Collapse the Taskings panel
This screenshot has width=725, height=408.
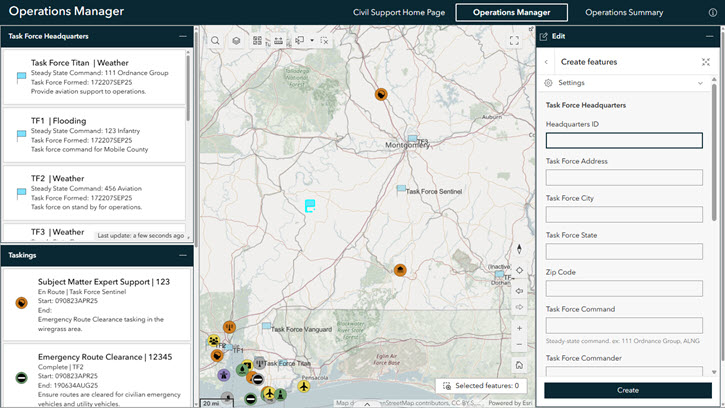point(183,255)
